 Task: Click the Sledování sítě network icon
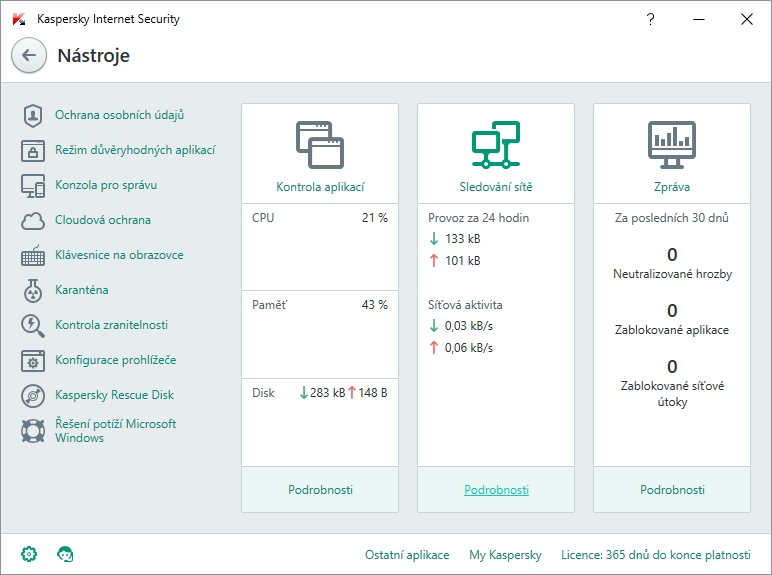point(496,146)
